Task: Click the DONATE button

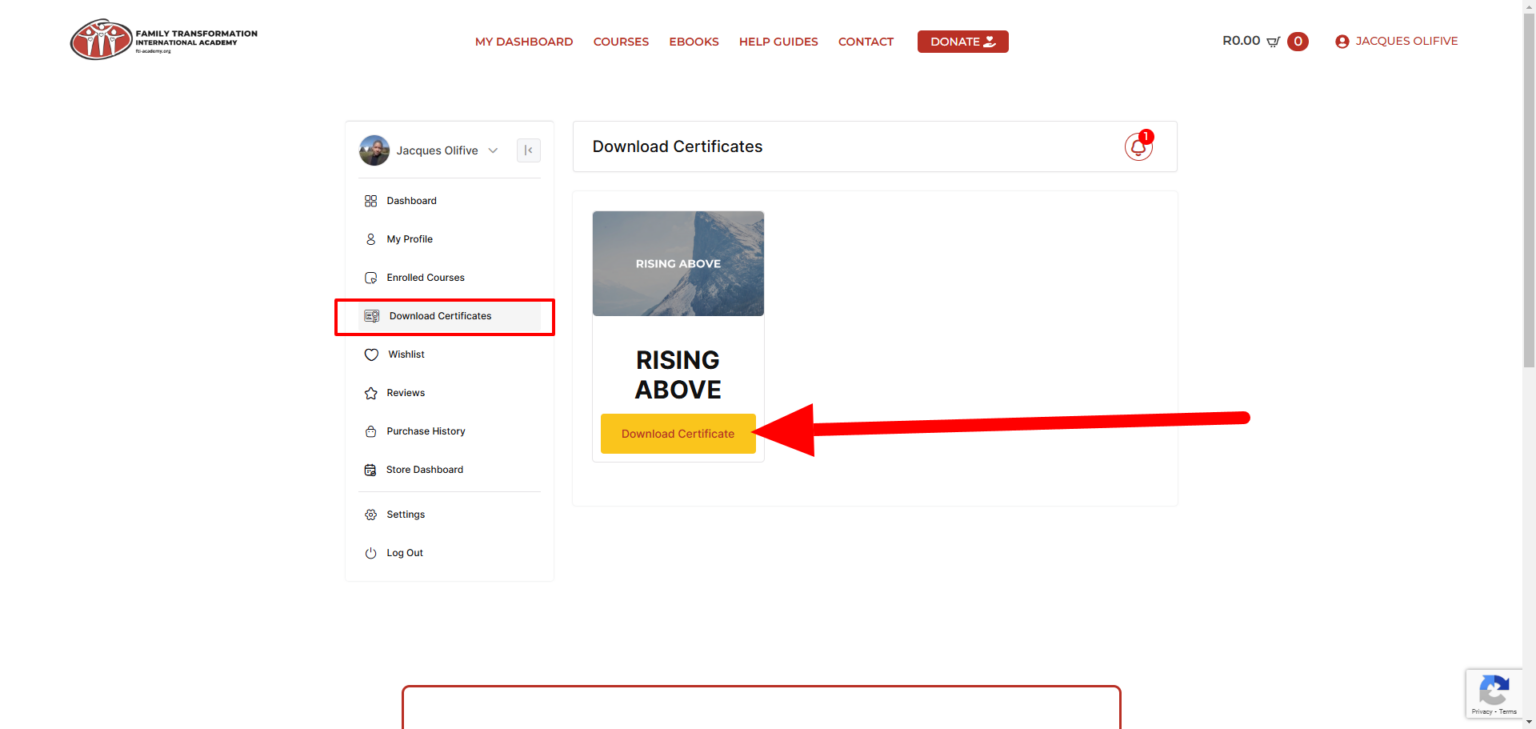Action: coord(963,41)
